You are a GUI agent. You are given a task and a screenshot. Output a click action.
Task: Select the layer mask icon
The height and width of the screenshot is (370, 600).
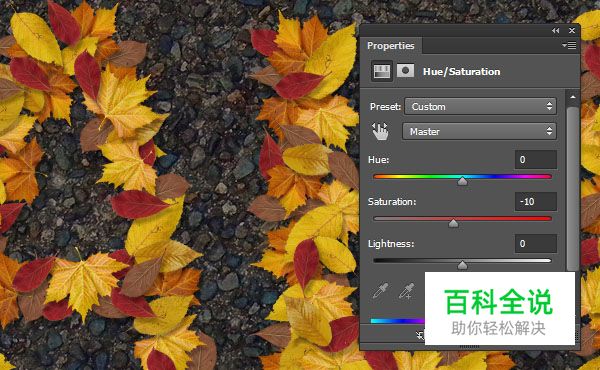[x=405, y=71]
